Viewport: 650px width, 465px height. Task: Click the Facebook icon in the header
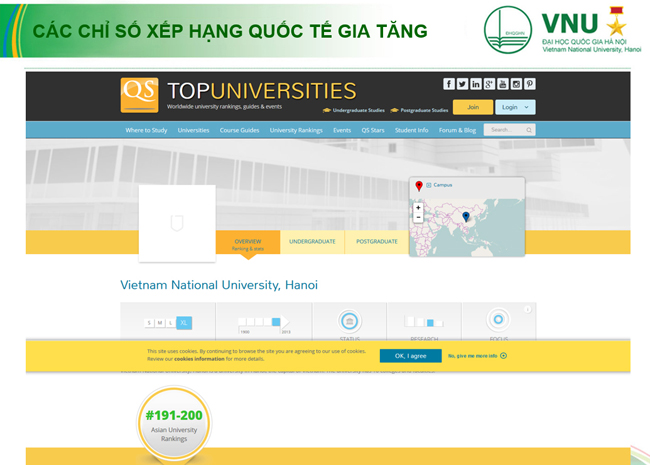click(449, 84)
